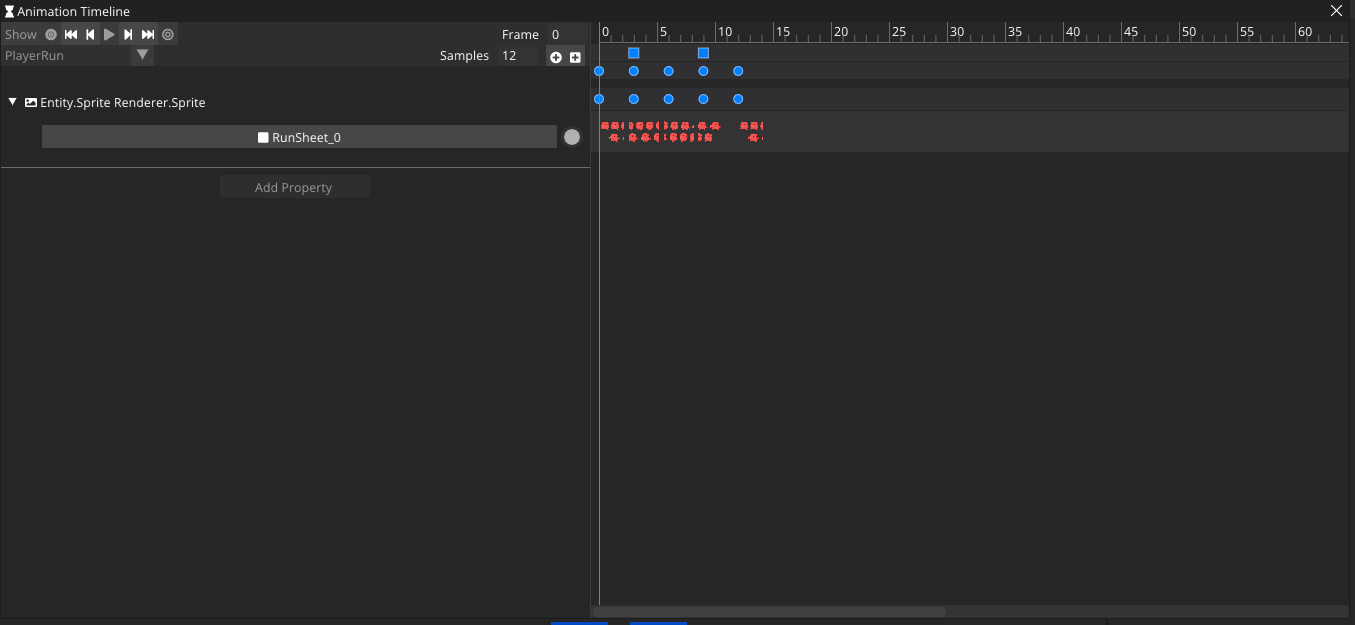
Task: Select the Entity.Sprite Renderer.Sprite row label
Action: 123,103
